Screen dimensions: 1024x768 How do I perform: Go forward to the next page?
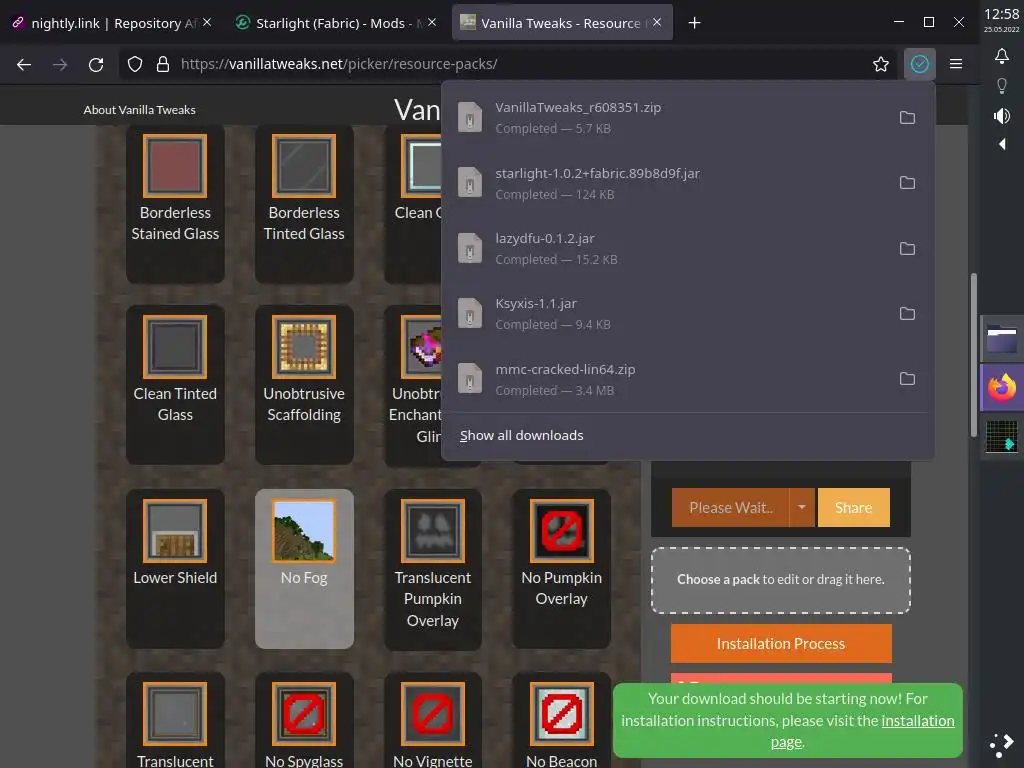pos(60,64)
